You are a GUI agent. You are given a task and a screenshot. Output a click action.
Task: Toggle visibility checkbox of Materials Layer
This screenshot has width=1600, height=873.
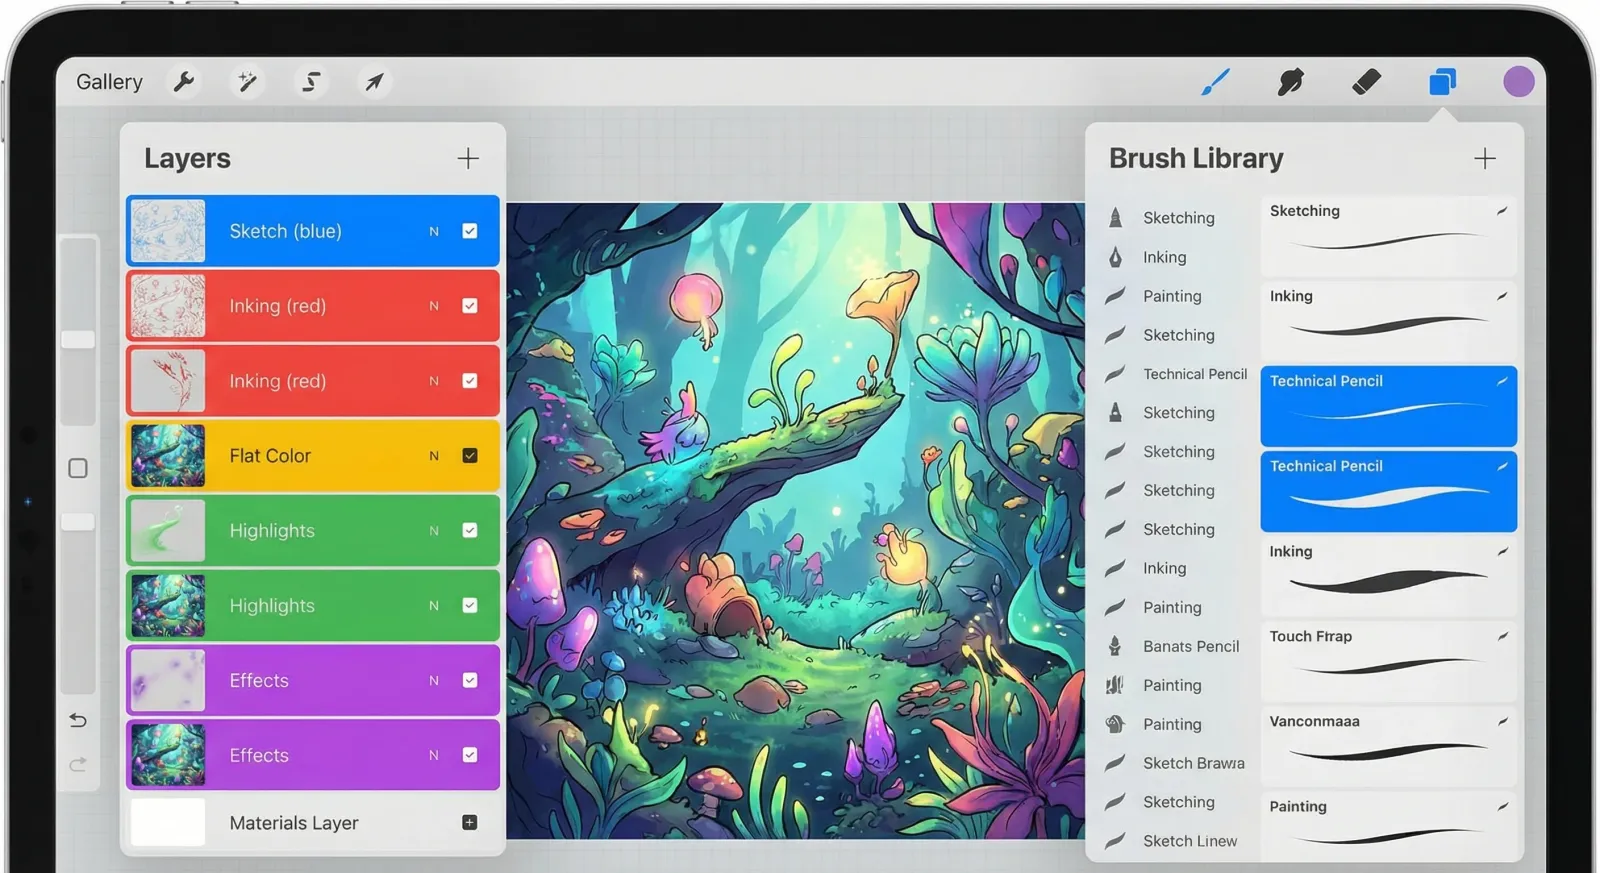pos(470,822)
